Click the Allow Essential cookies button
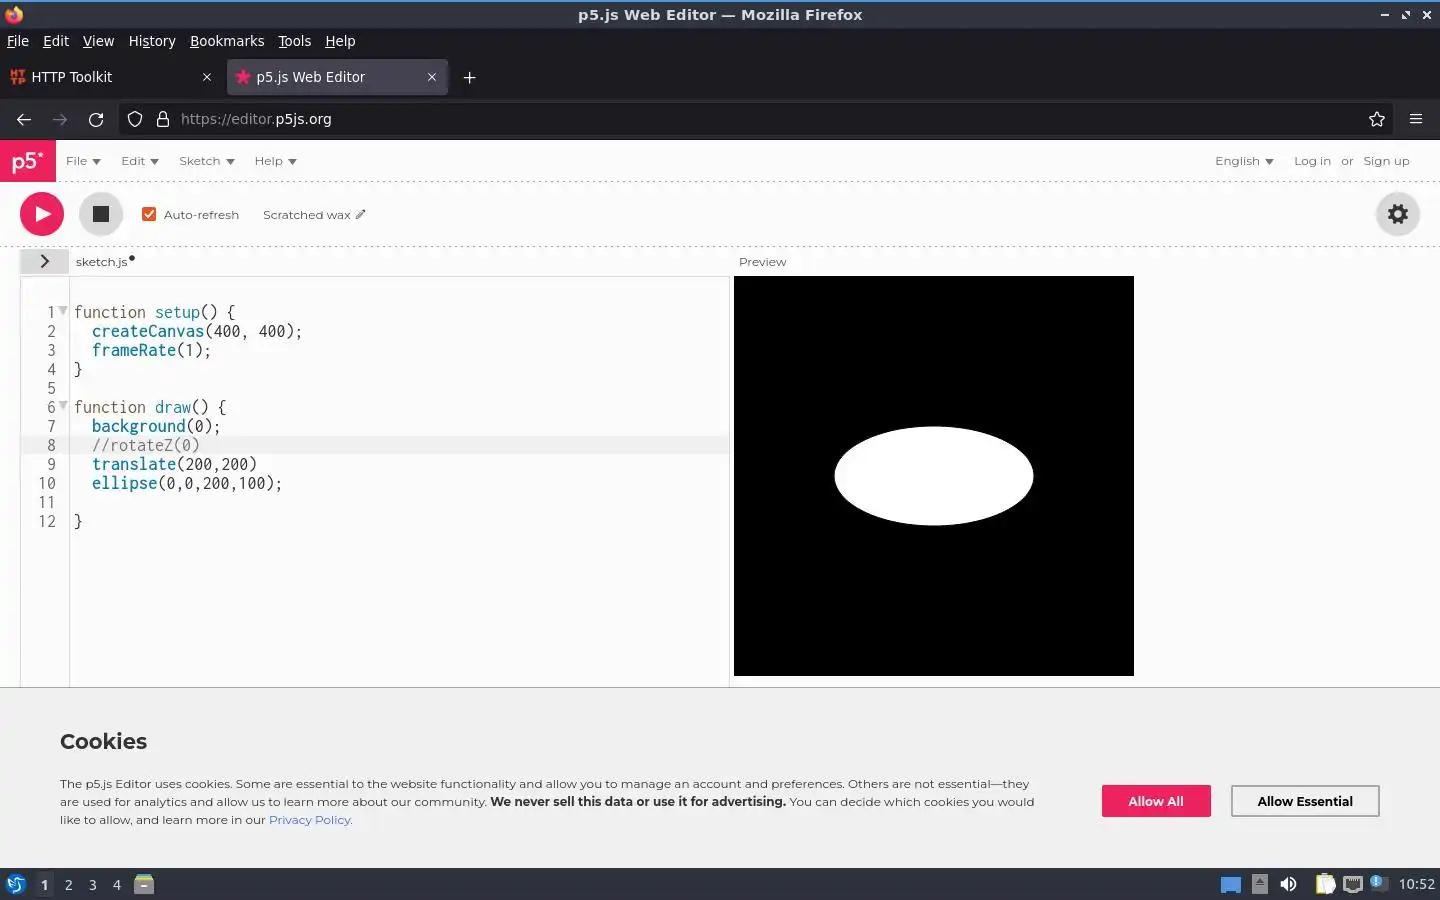The image size is (1440, 900). pos(1305,801)
